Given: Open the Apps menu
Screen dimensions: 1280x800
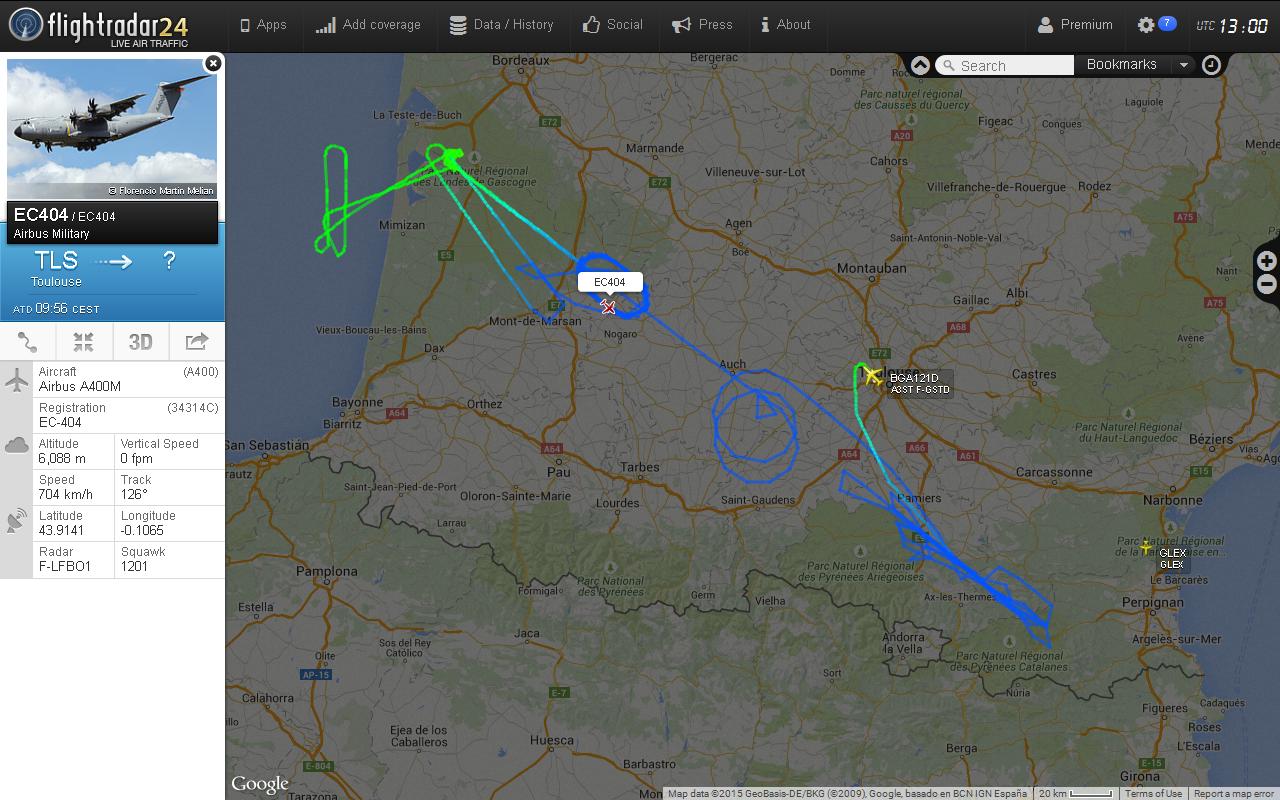Looking at the screenshot, I should (263, 25).
